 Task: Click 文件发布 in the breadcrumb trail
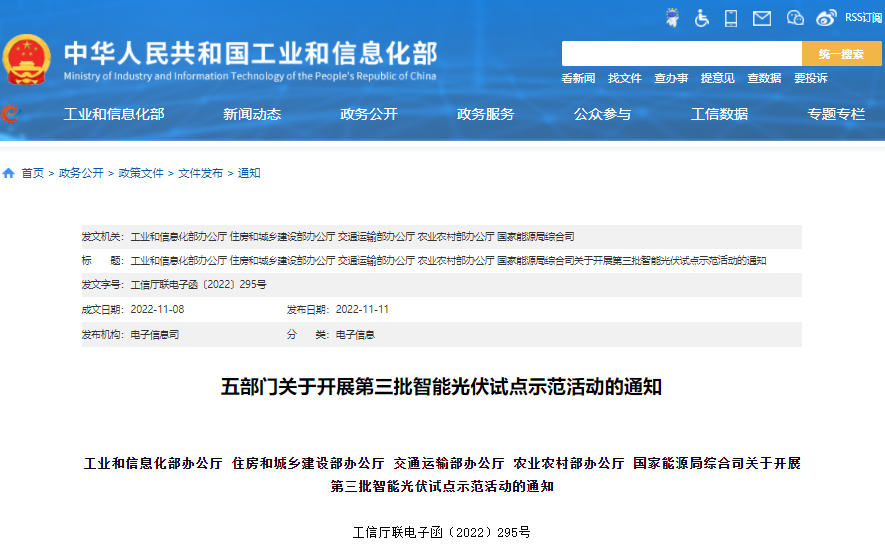[x=200, y=173]
